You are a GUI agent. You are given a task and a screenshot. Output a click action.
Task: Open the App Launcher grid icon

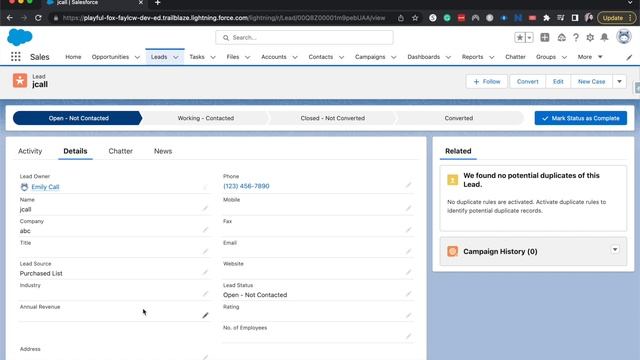[16, 57]
